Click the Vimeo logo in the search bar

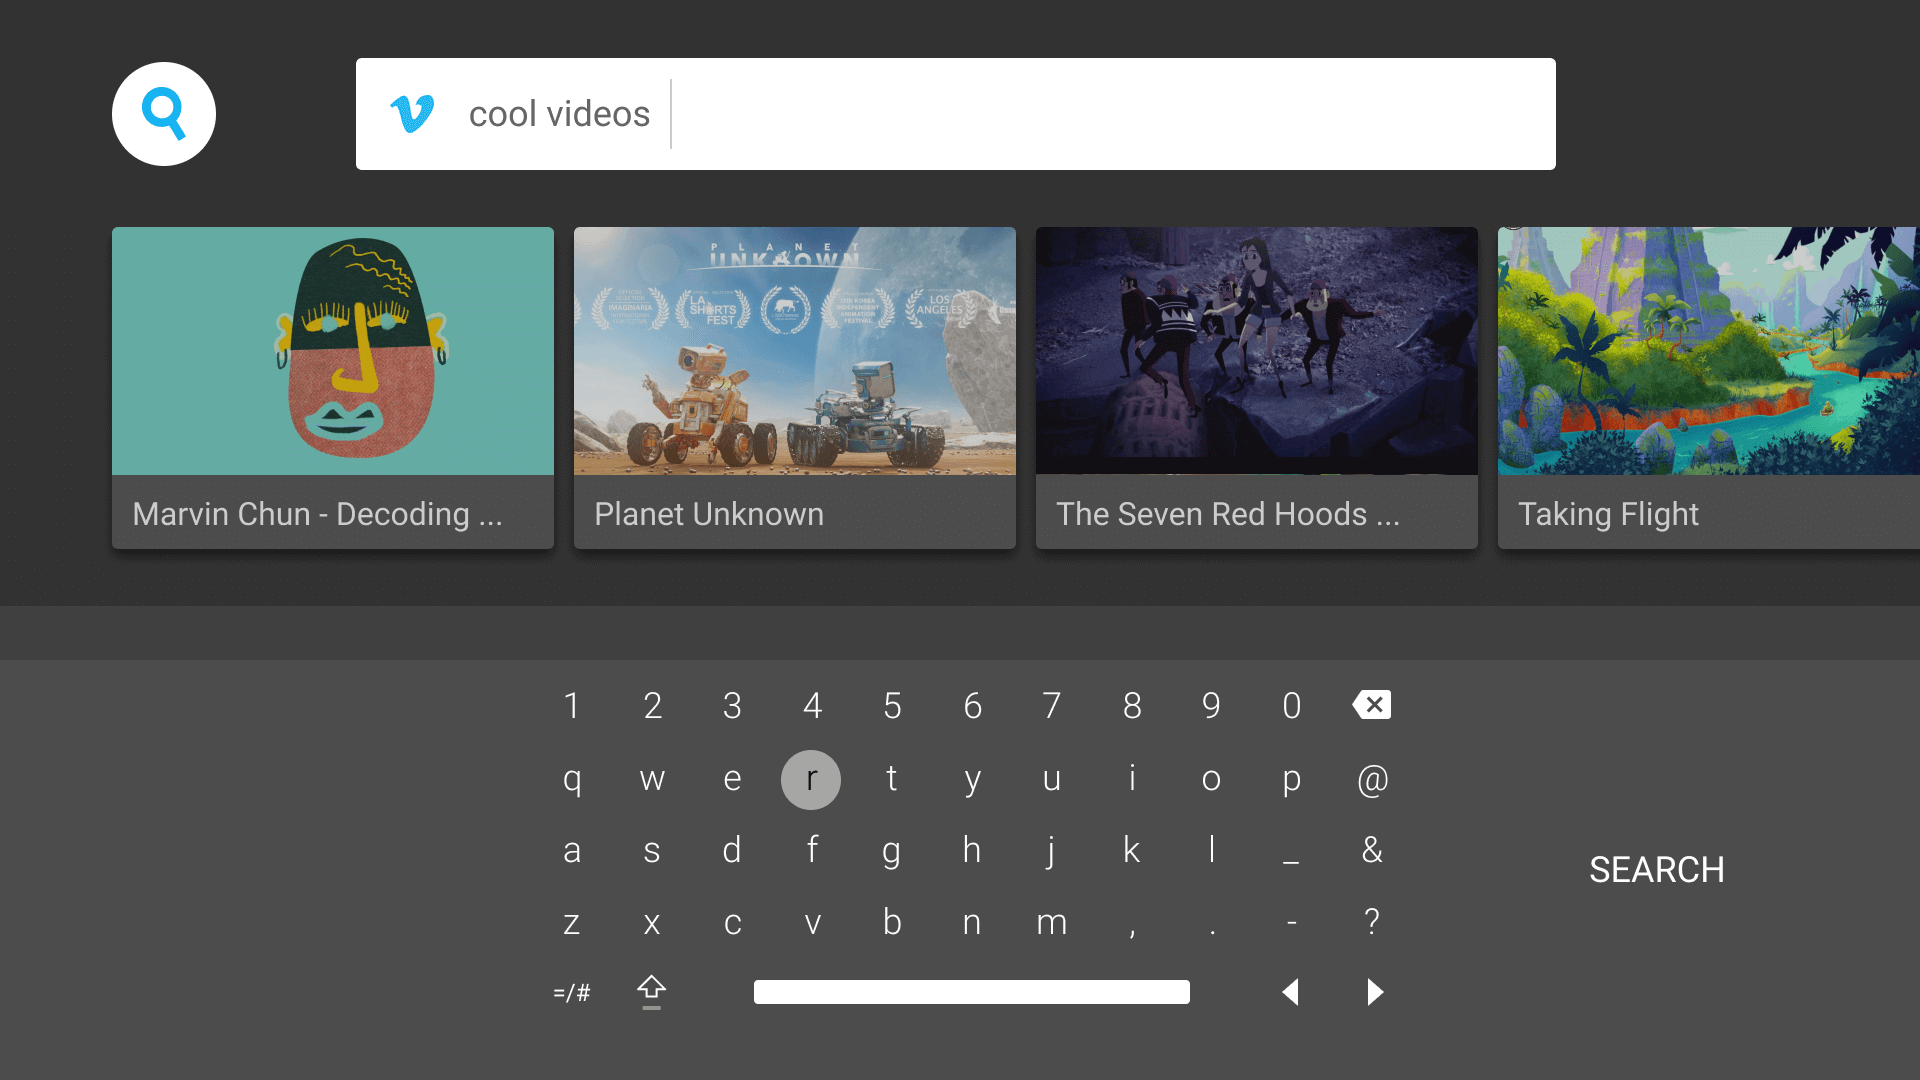pyautogui.click(x=412, y=114)
